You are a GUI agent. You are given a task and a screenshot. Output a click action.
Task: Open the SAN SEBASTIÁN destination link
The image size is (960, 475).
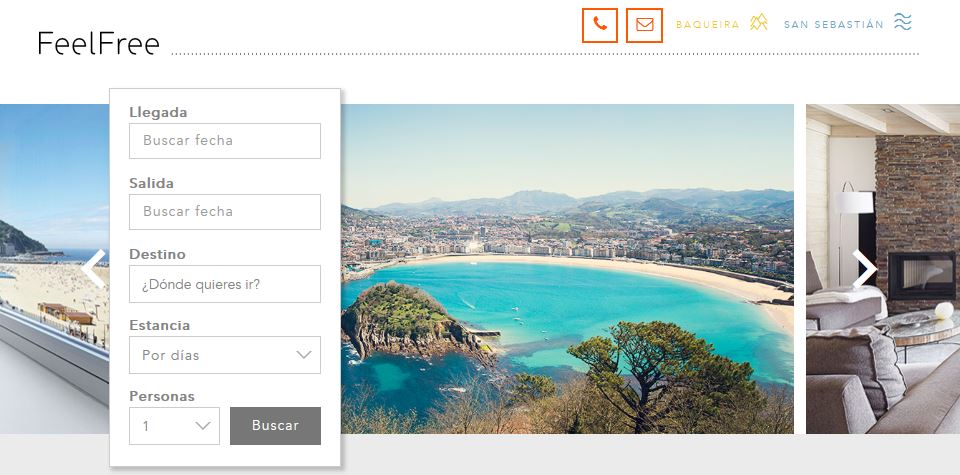pos(833,24)
